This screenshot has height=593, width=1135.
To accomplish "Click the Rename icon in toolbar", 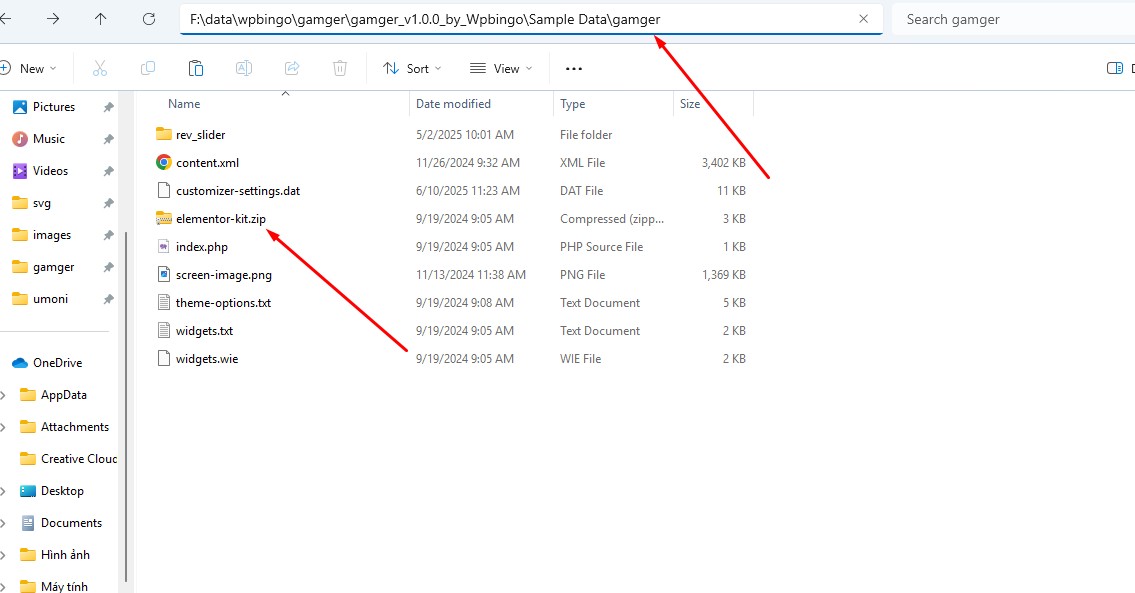I will tap(244, 68).
